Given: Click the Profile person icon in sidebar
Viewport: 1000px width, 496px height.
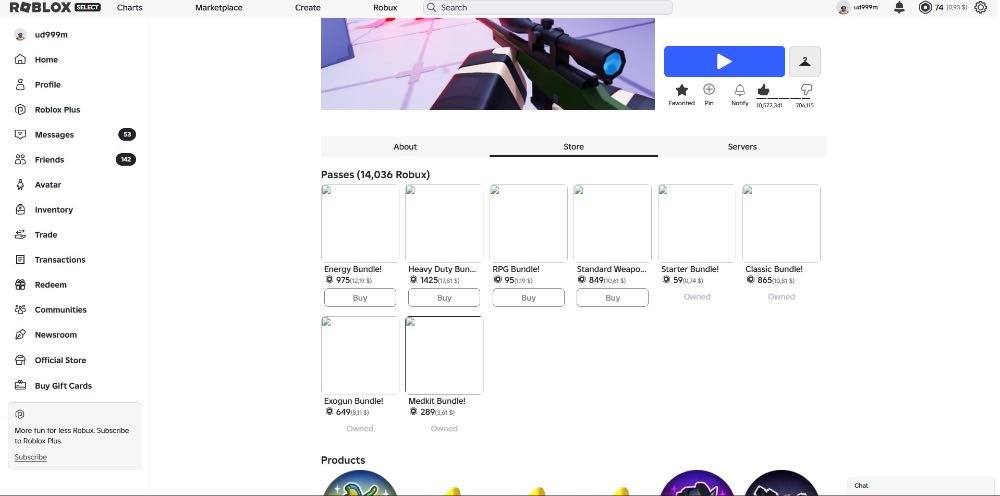Looking at the screenshot, I should pyautogui.click(x=20, y=84).
